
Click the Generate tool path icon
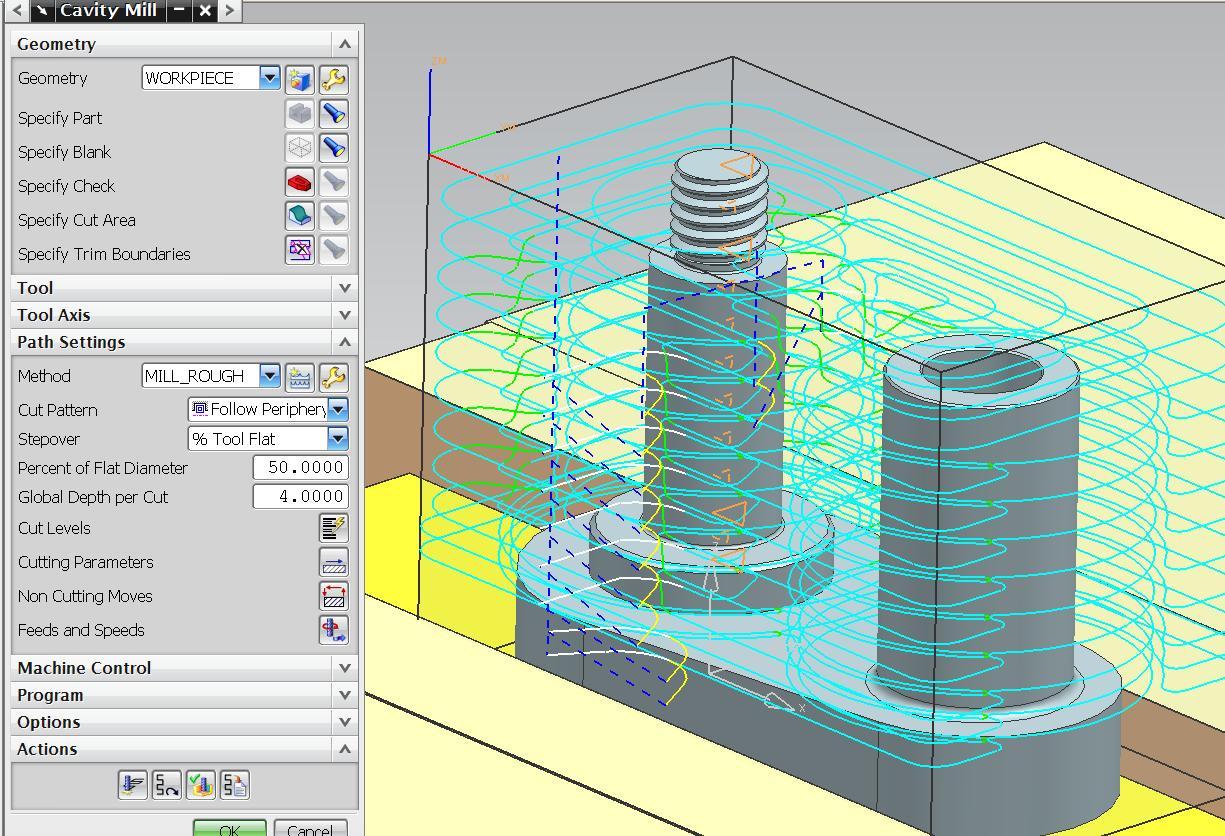point(132,786)
